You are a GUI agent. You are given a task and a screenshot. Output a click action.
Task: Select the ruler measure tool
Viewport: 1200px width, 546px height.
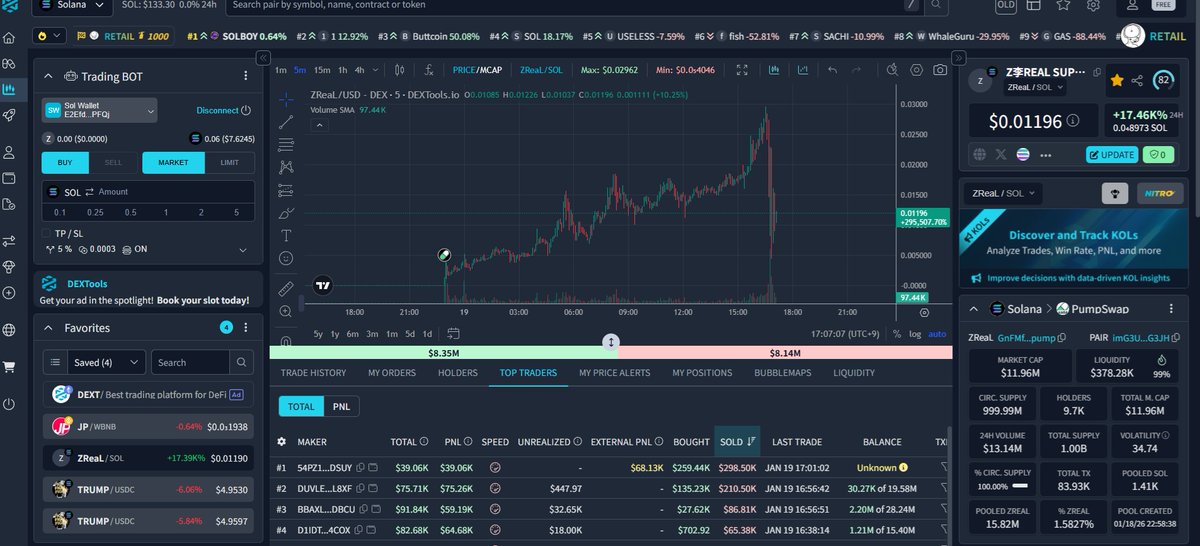click(287, 289)
